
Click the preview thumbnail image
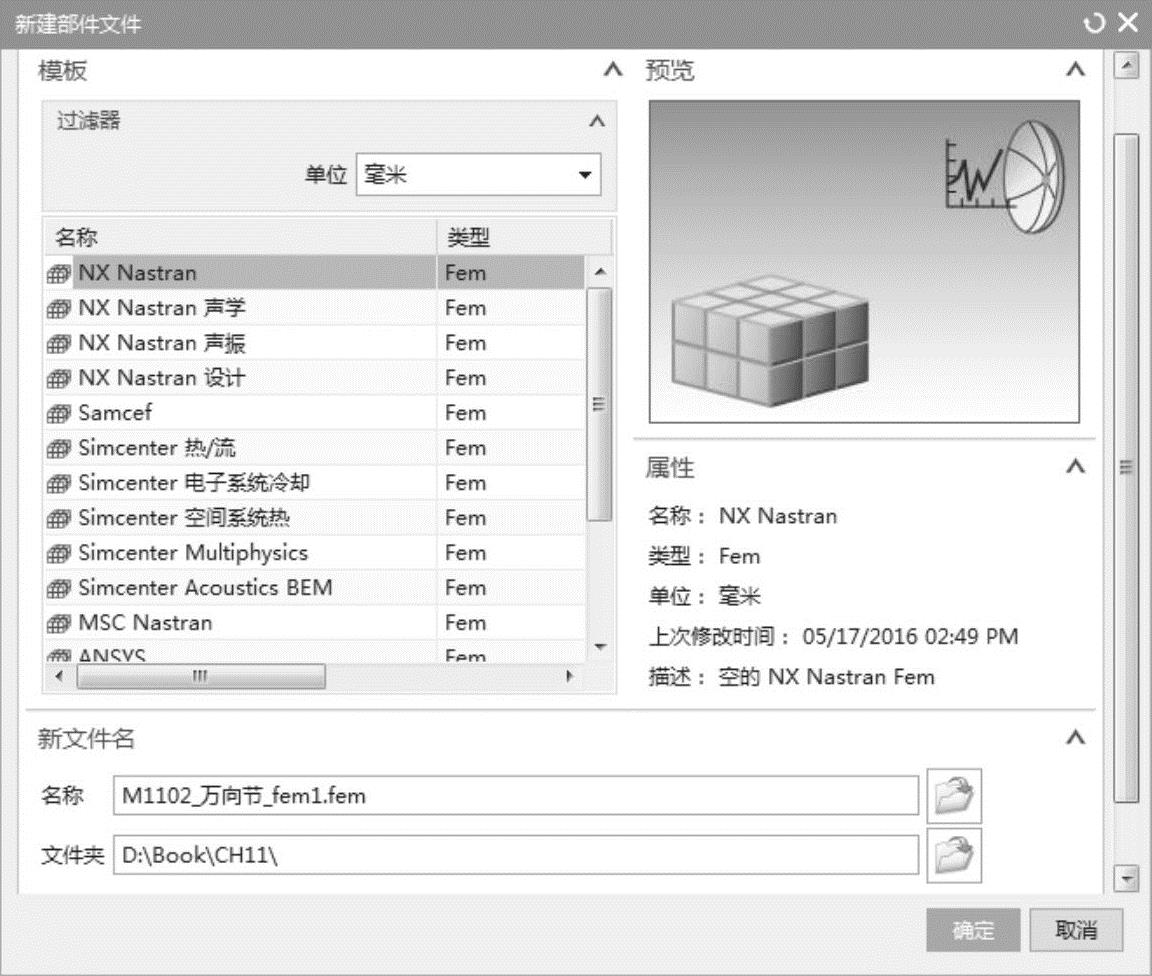(x=864, y=262)
